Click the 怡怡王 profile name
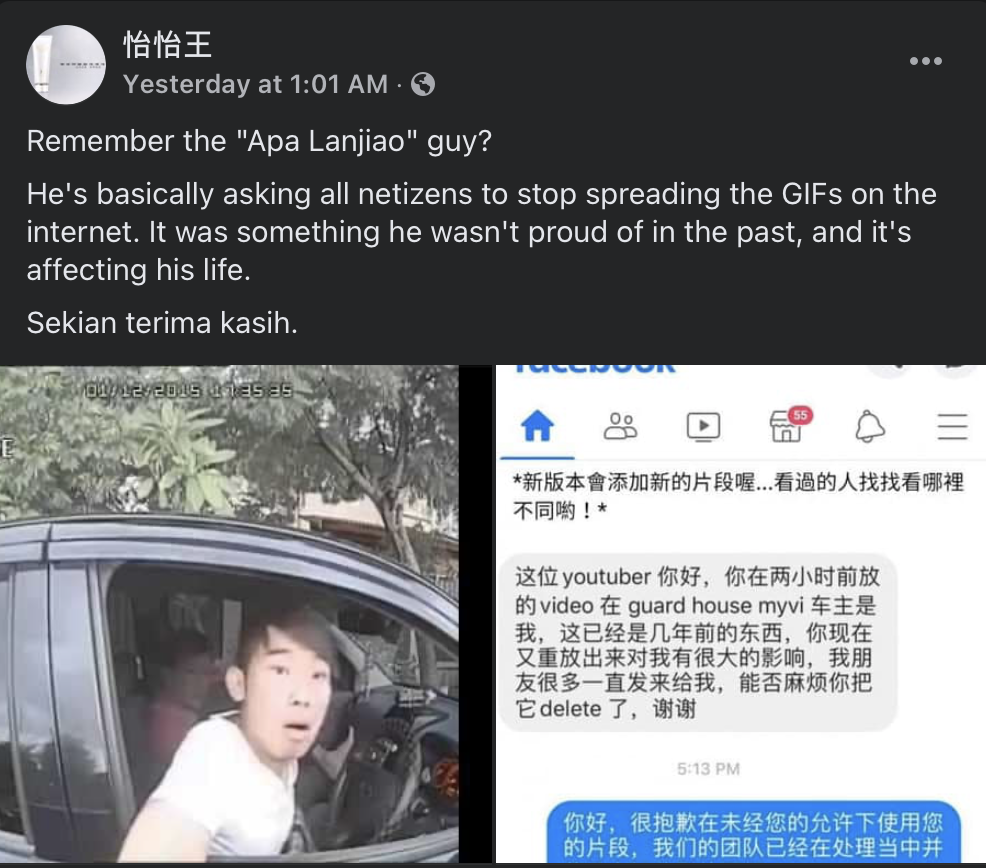 coord(167,45)
